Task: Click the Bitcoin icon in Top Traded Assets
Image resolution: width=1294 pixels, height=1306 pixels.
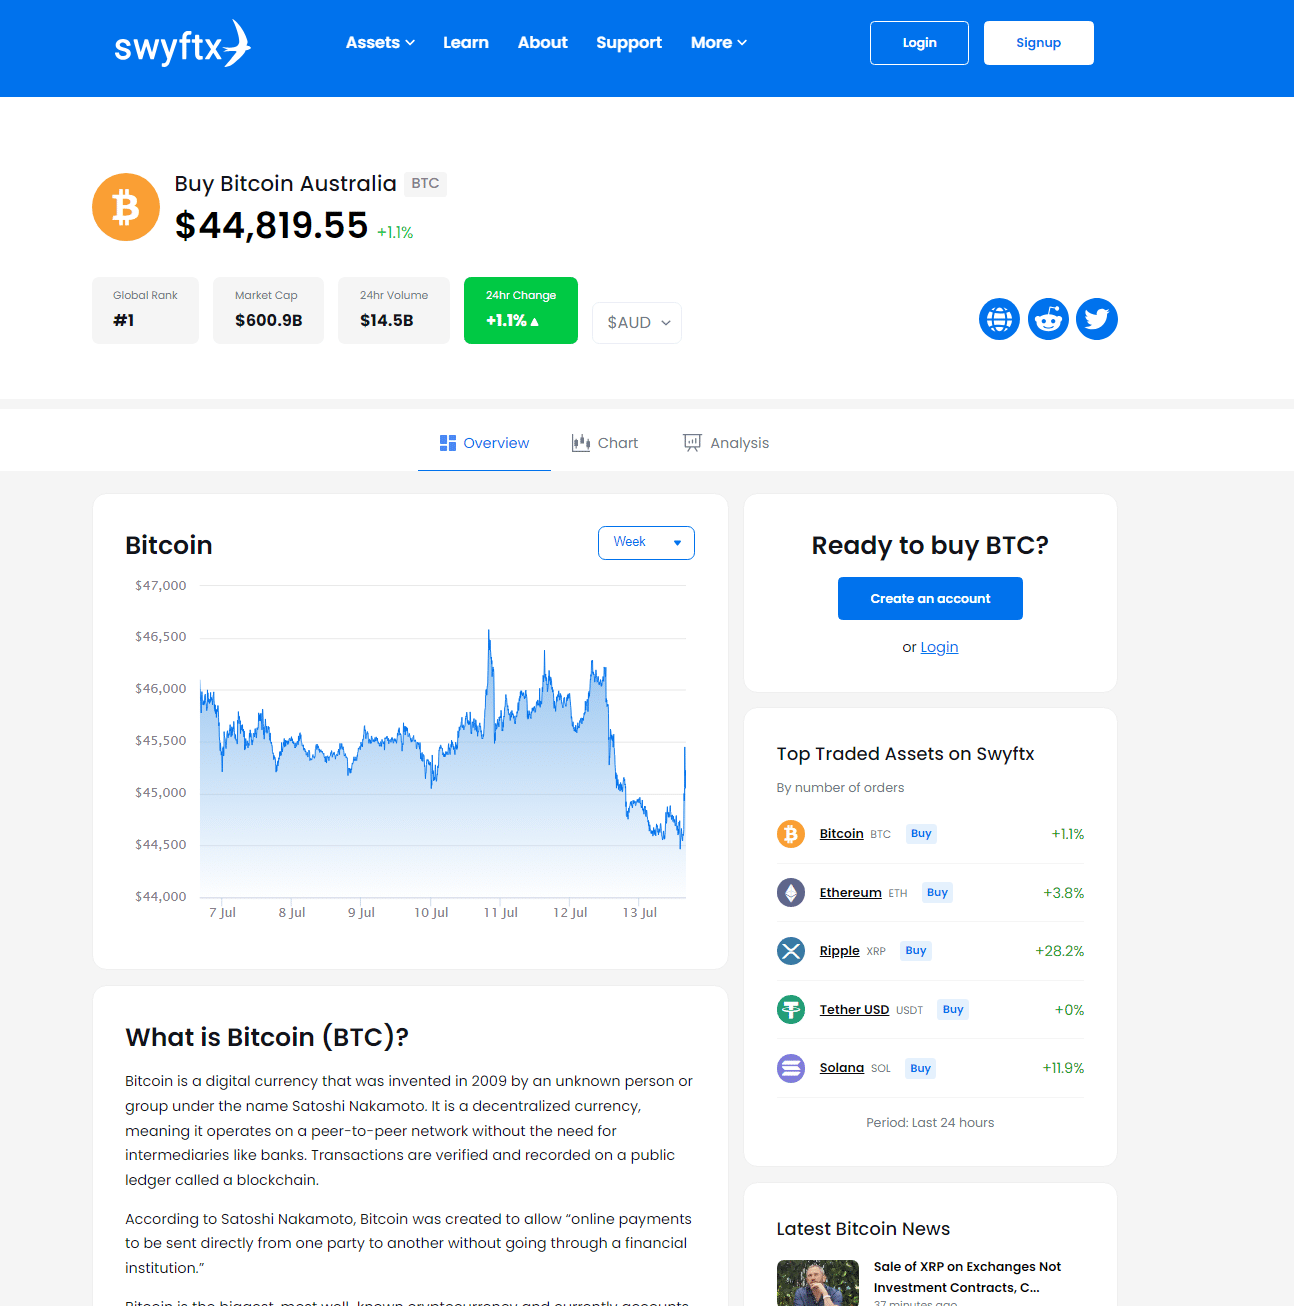Action: tap(791, 834)
